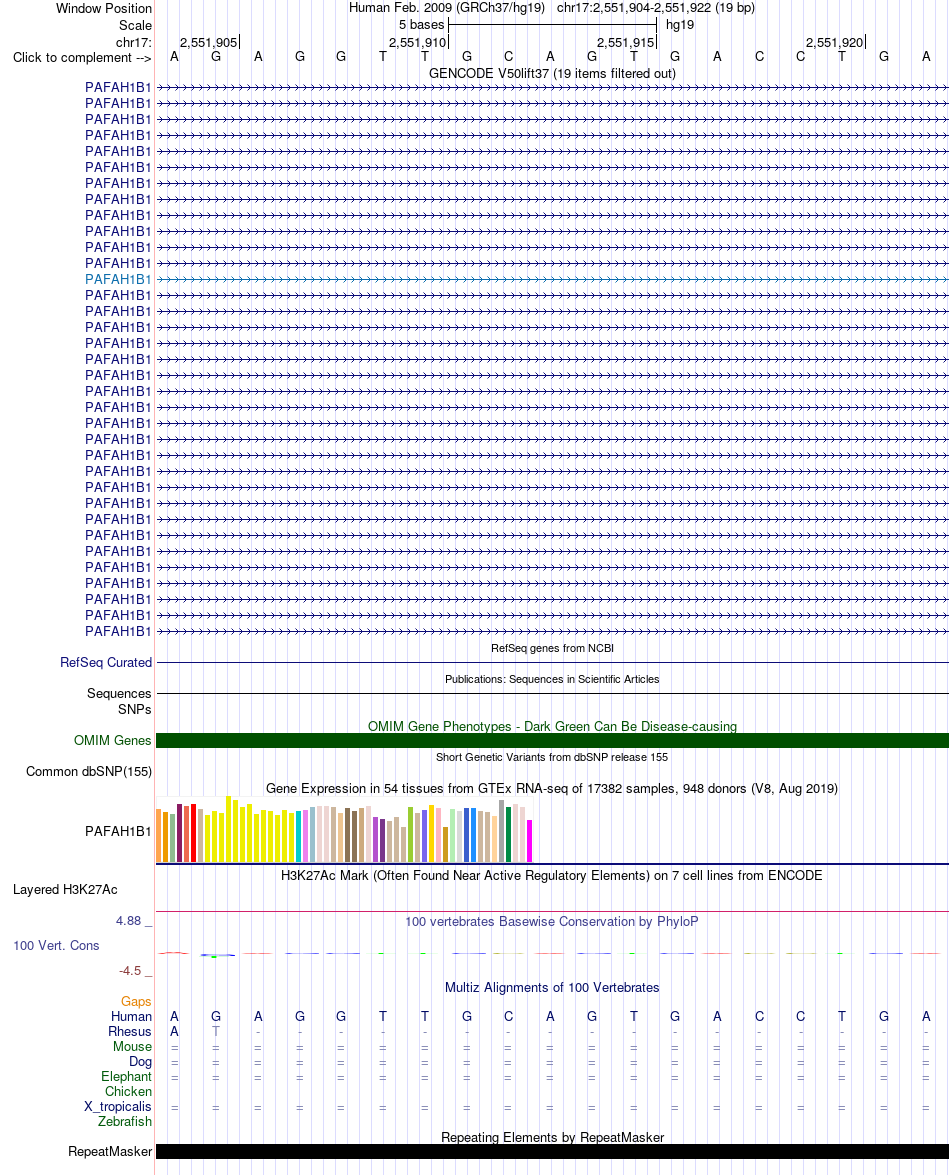
Task: Select the highlighted light-blue PAFAH1B1 transcript label
Action: [x=118, y=280]
